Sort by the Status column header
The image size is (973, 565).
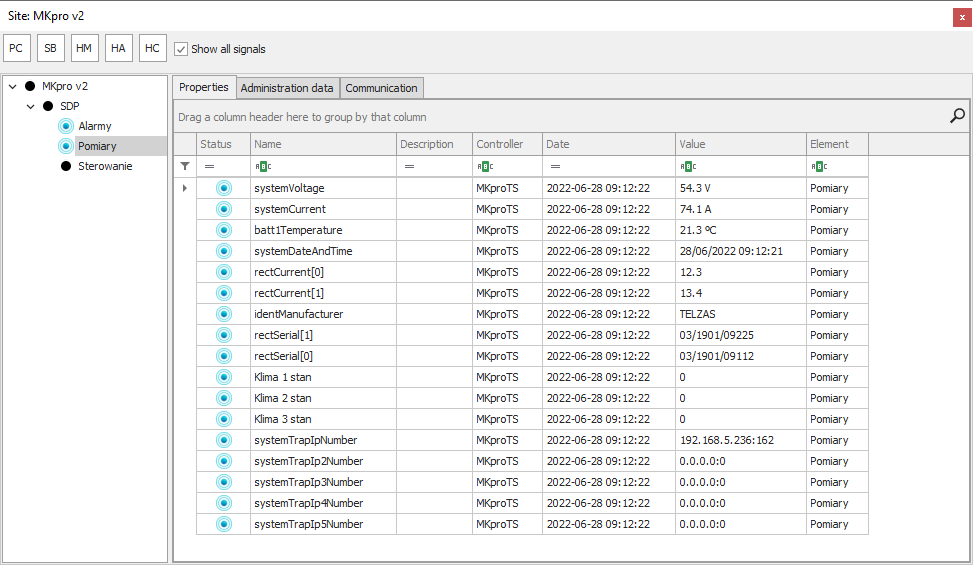(223, 144)
